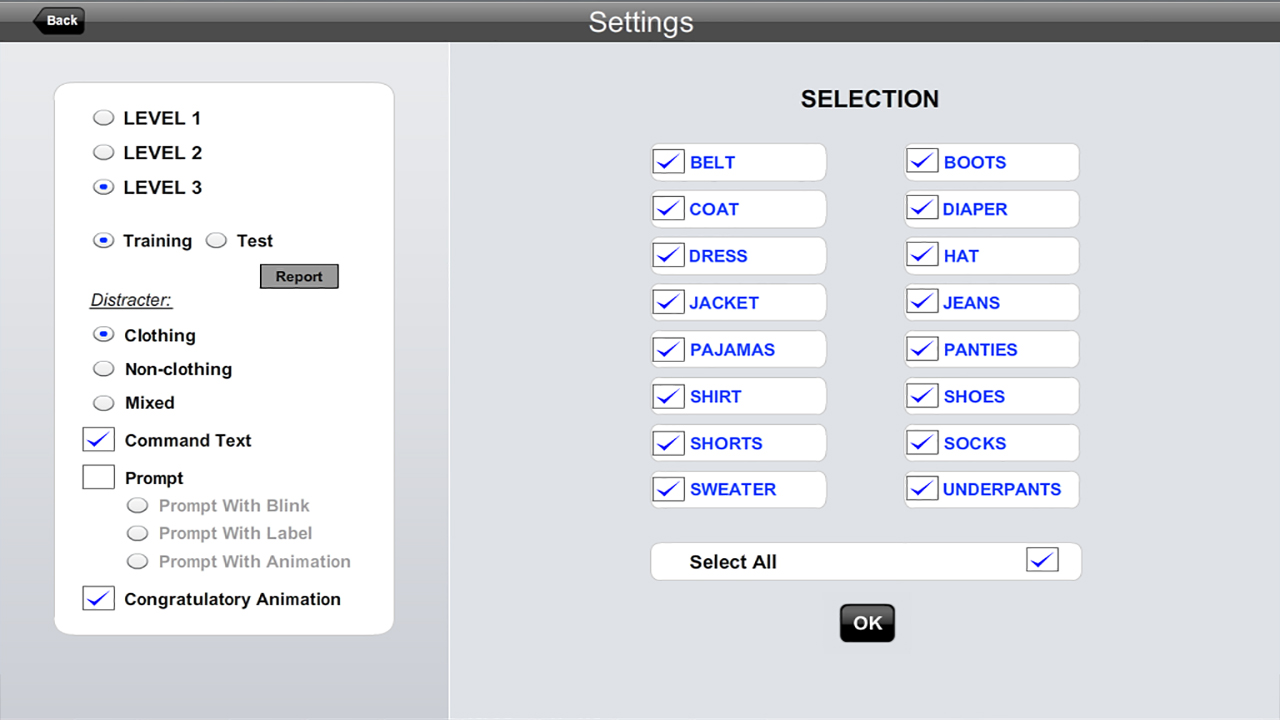Set distracter to Non-clothing
The image size is (1280, 720).
click(x=104, y=369)
